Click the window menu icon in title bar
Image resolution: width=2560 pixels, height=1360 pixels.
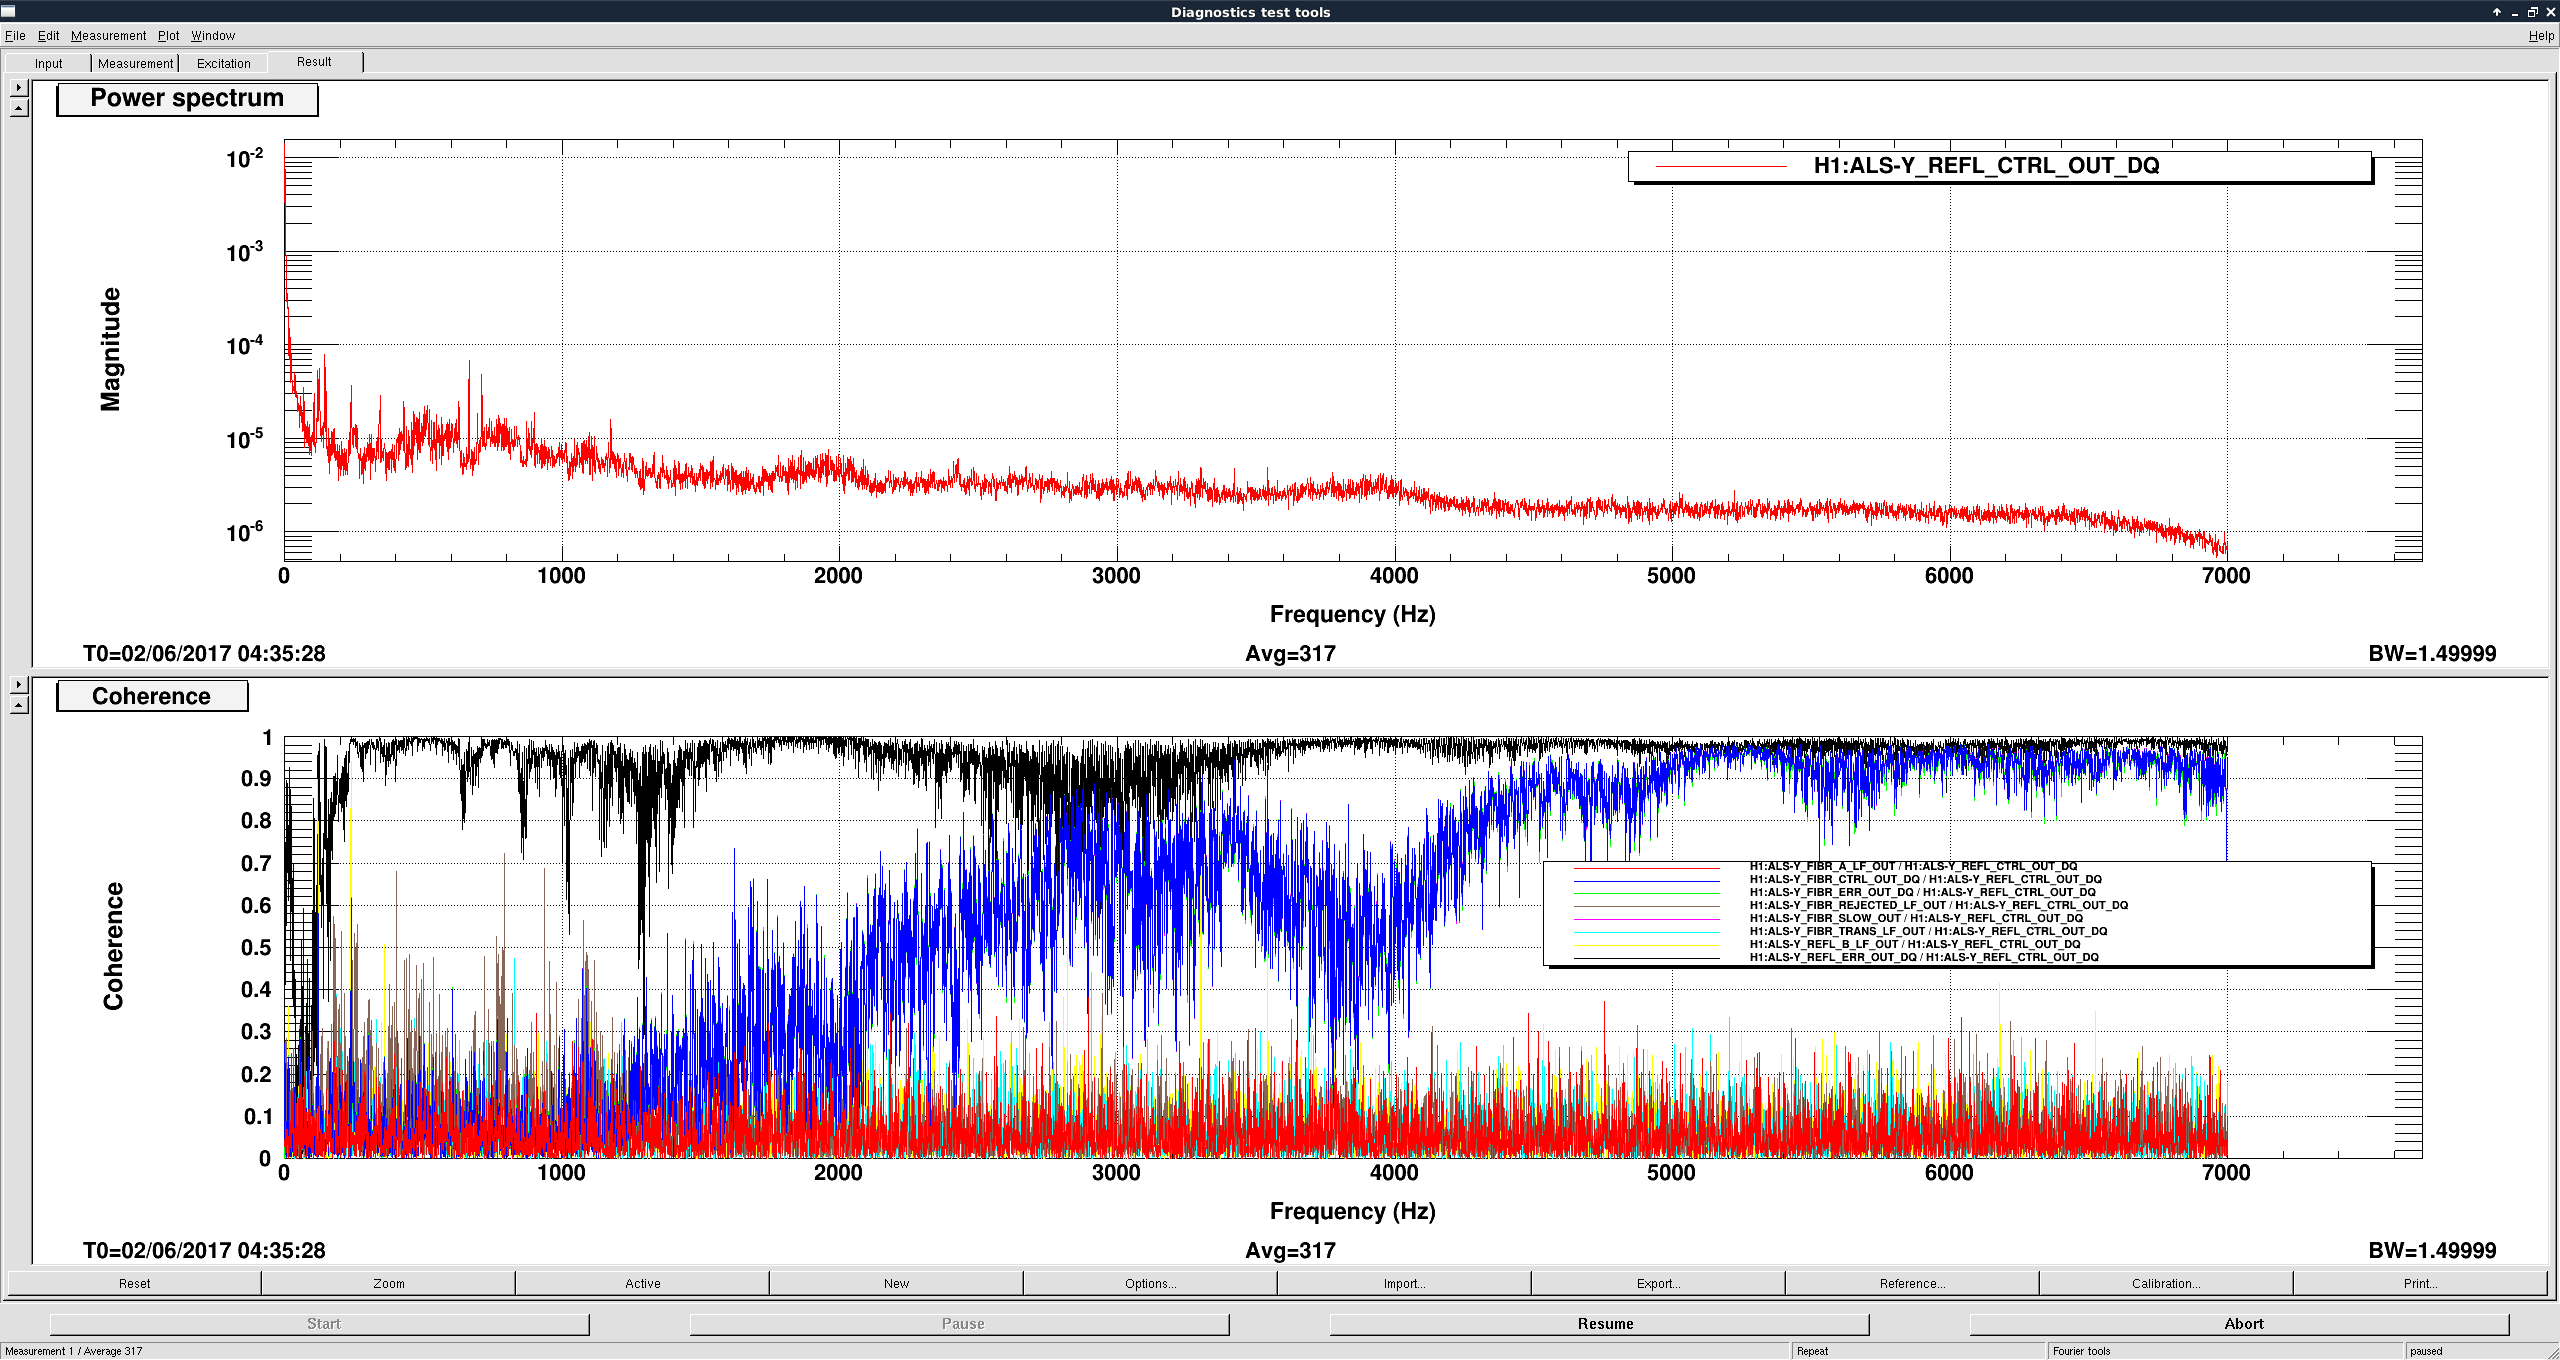point(9,11)
